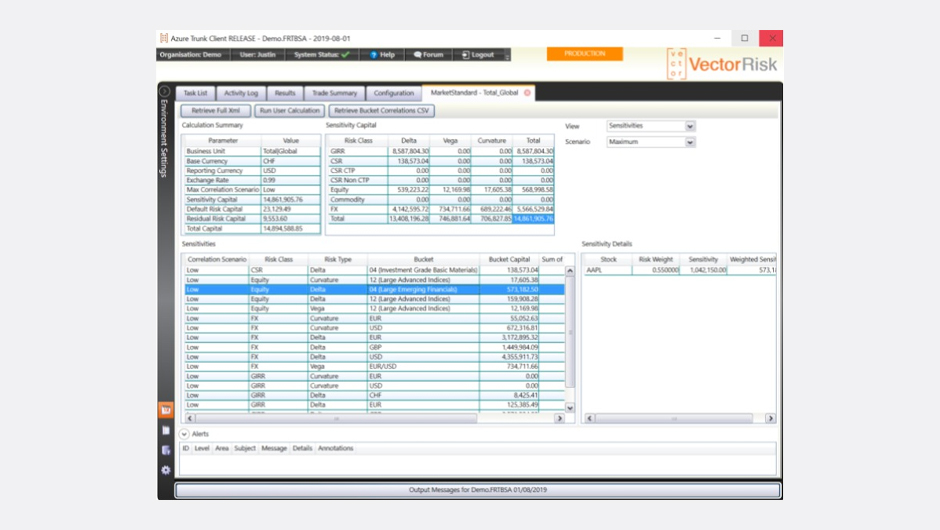Screen dimensions: 940x530
Task: Click right arrow of Sensitivity Details scrollbar
Action: pyautogui.click(x=771, y=418)
